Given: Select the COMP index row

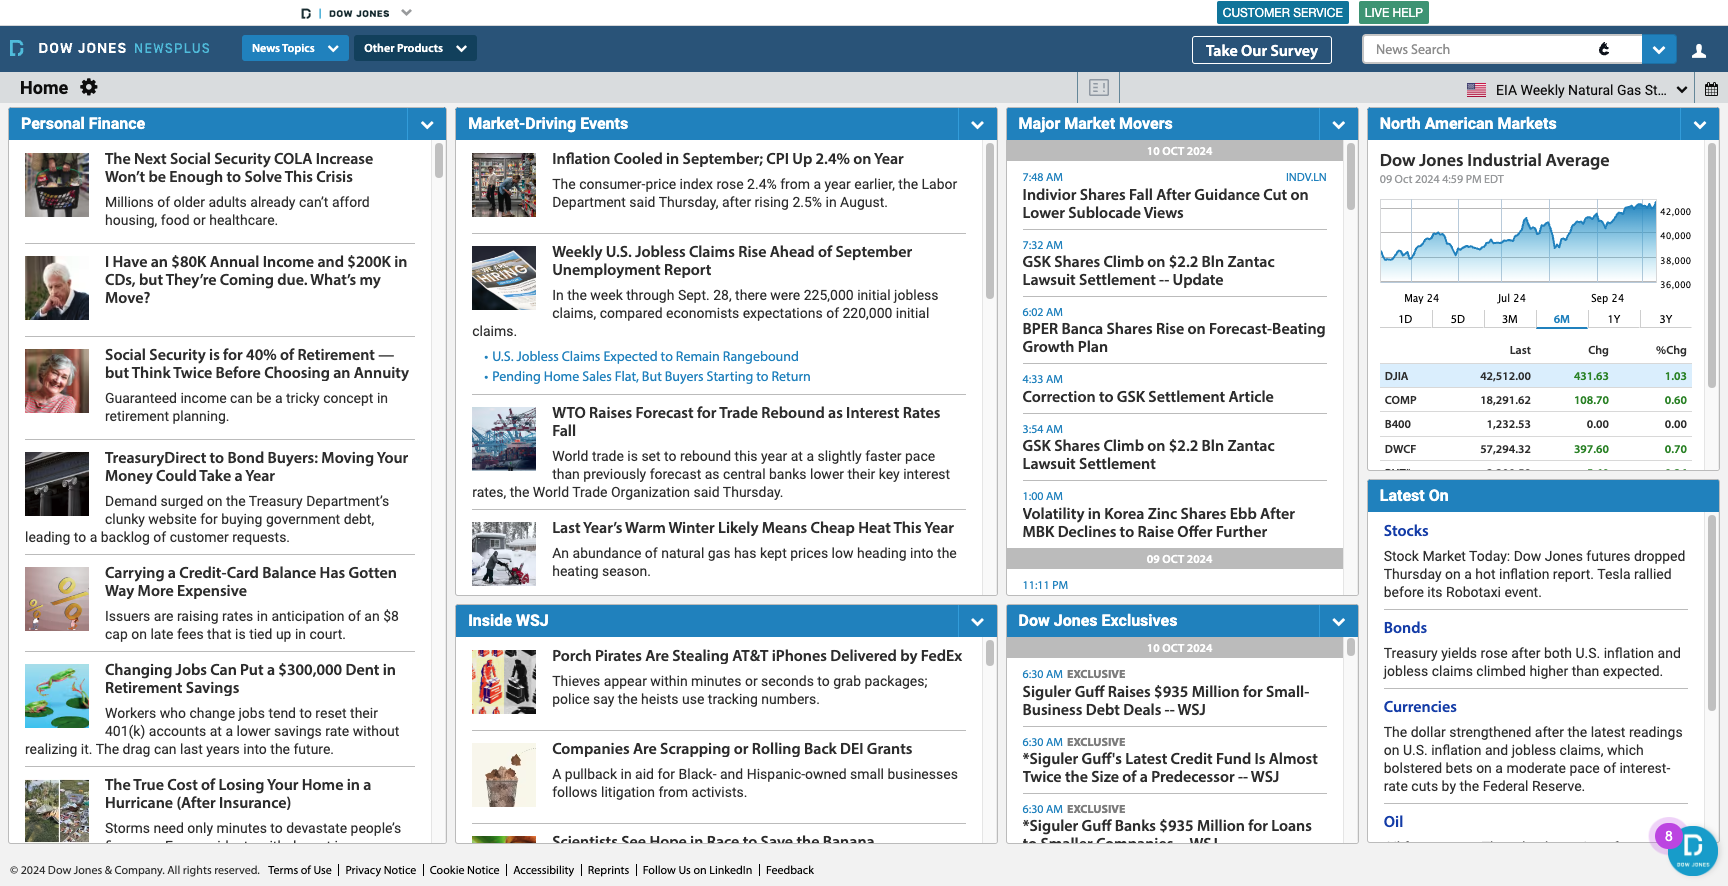Looking at the screenshot, I should click(x=1535, y=400).
